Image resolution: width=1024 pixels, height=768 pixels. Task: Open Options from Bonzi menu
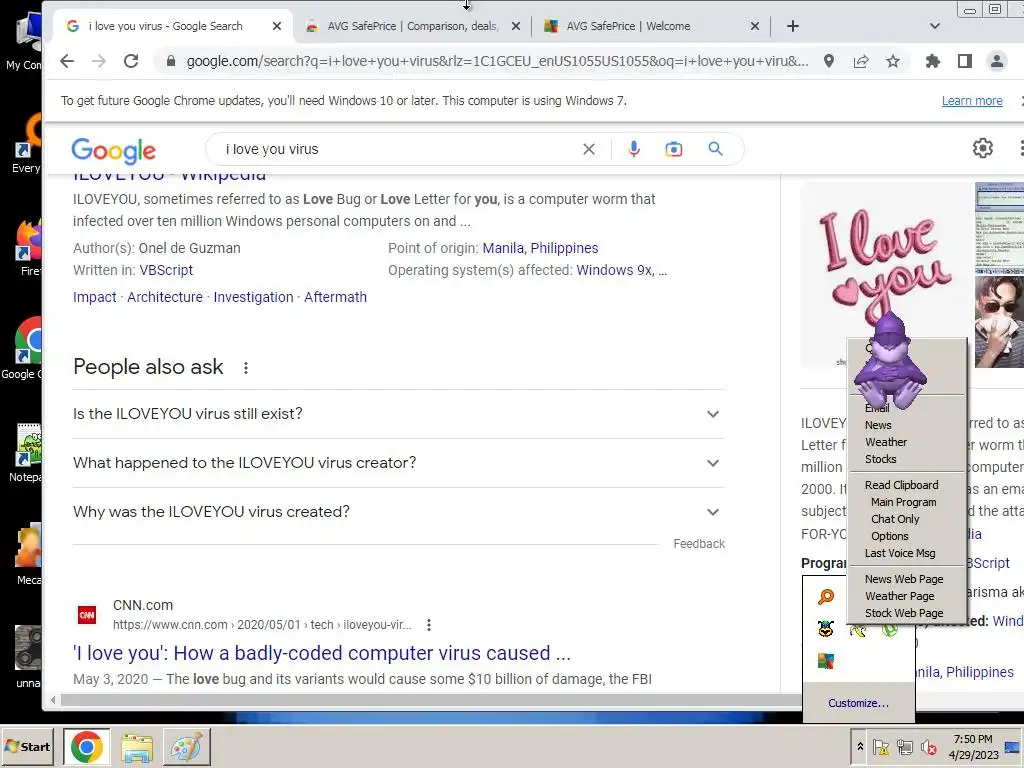point(889,536)
